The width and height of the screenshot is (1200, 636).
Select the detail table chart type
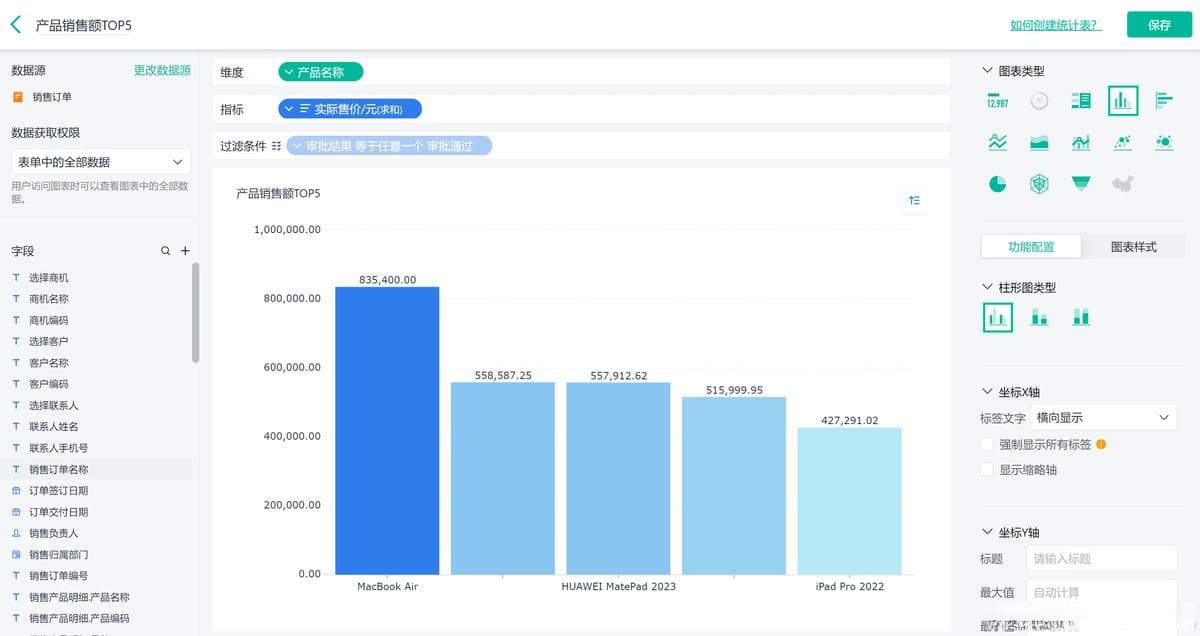(x=1081, y=100)
